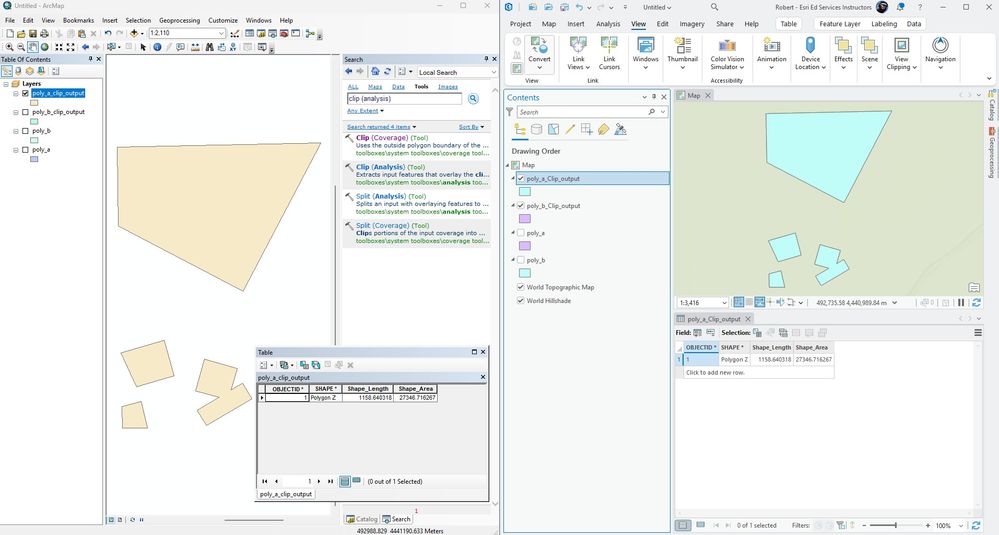Click ArcMap Measure tool icon
This screenshot has width=999, height=535.
point(195,47)
